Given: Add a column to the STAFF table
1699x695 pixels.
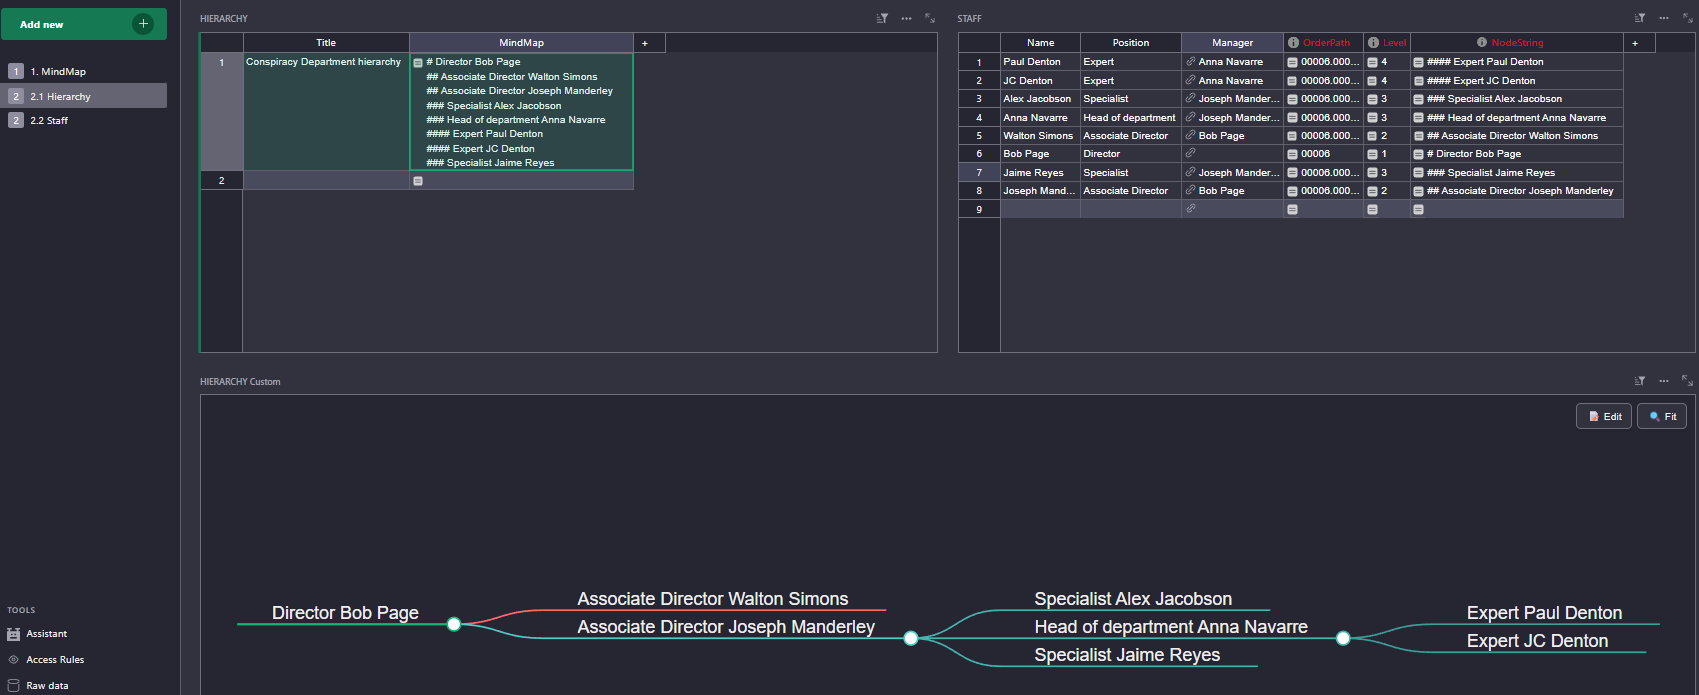Looking at the screenshot, I should coord(1635,43).
